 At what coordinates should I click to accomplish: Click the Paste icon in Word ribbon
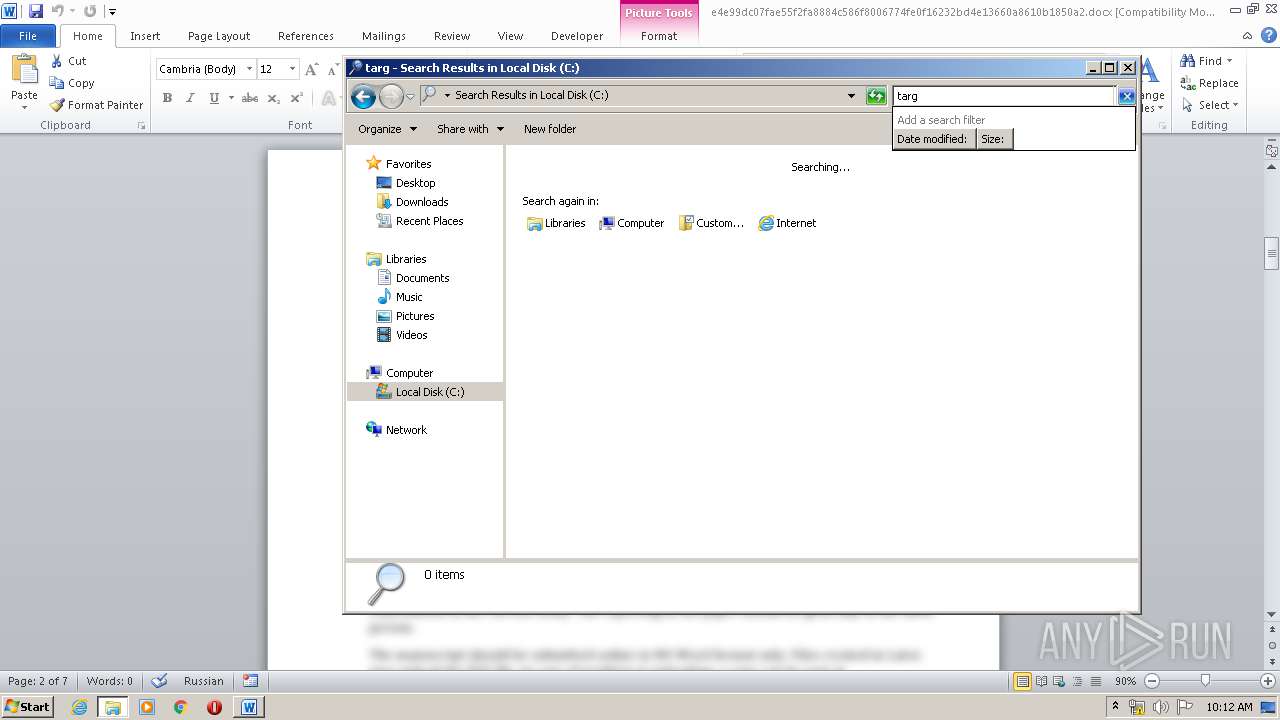click(24, 70)
